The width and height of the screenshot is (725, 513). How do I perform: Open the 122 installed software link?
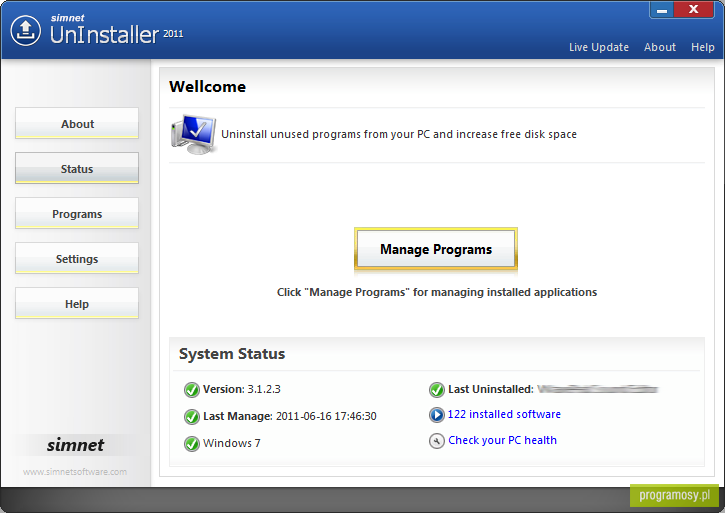coord(504,414)
